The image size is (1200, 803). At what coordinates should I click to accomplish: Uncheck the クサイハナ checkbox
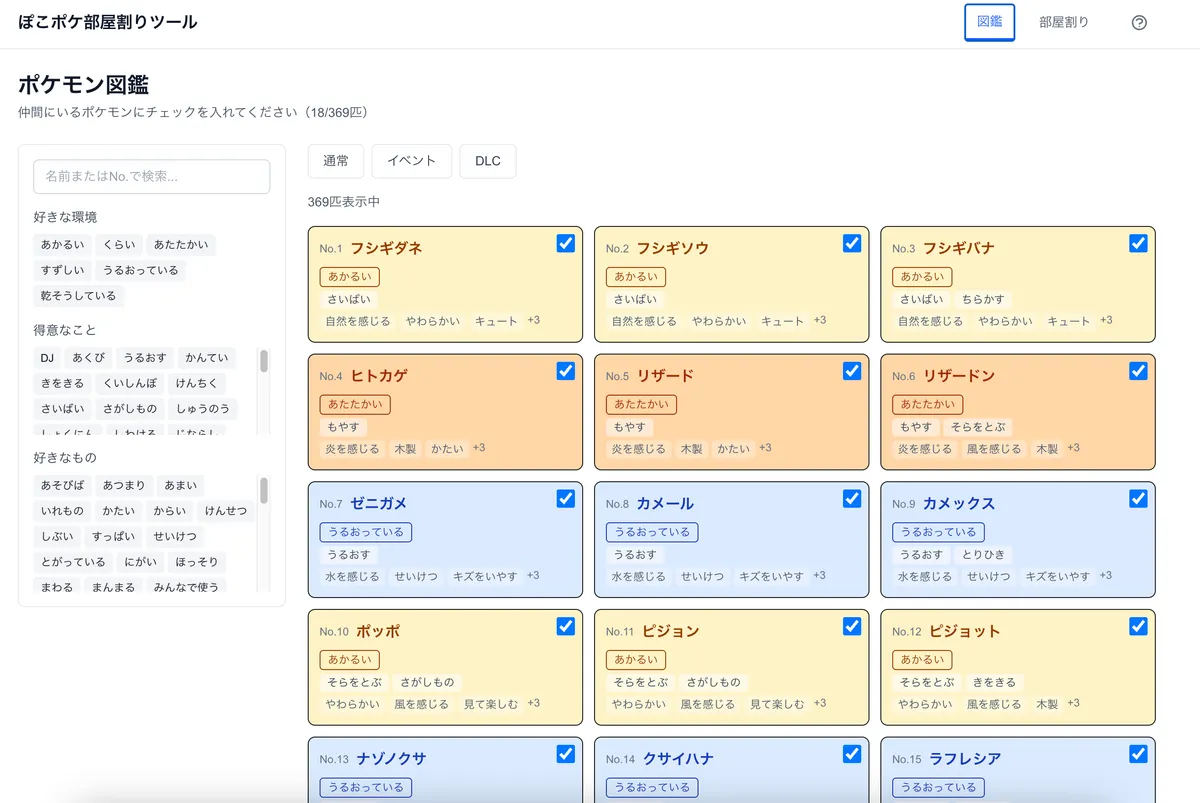click(852, 754)
